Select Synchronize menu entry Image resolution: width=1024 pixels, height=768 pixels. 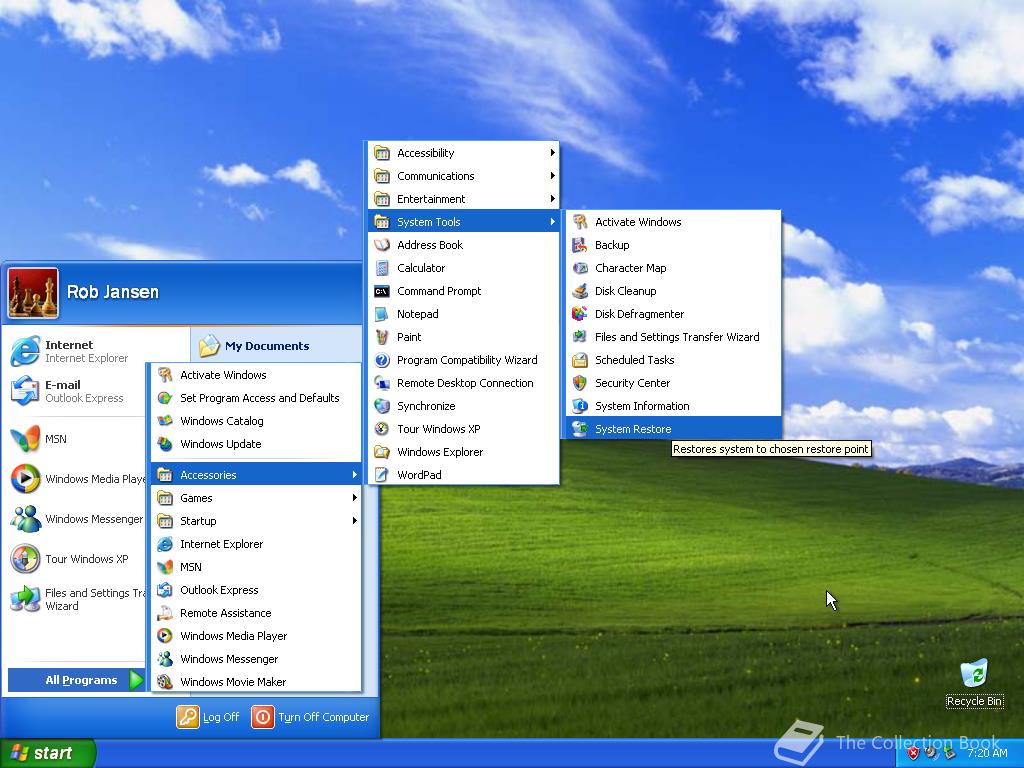464,406
